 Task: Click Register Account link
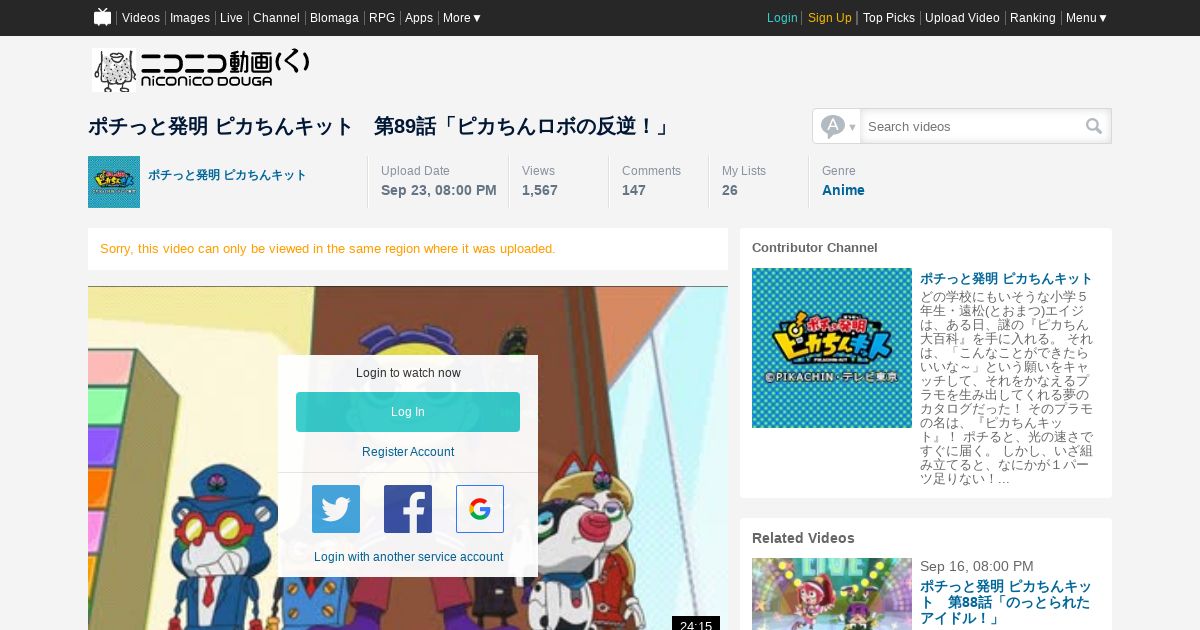408,452
